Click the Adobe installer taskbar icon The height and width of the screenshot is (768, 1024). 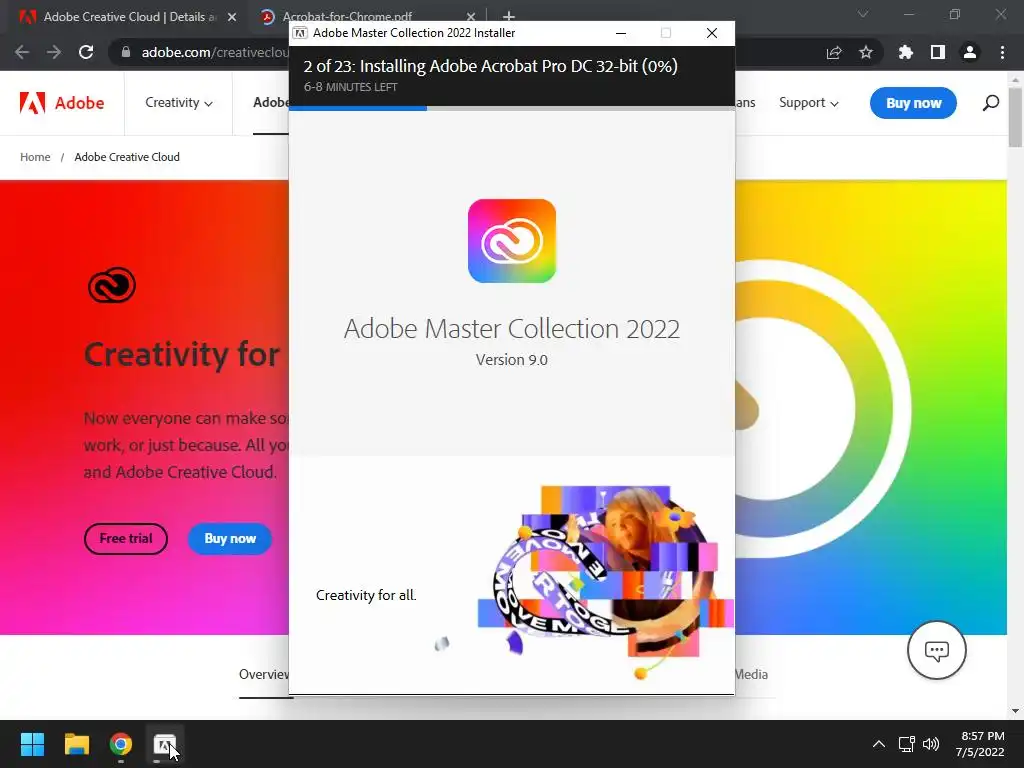pos(165,744)
